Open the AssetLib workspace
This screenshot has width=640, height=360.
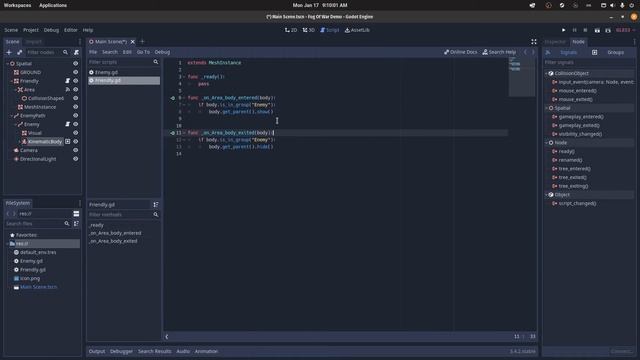[357, 30]
